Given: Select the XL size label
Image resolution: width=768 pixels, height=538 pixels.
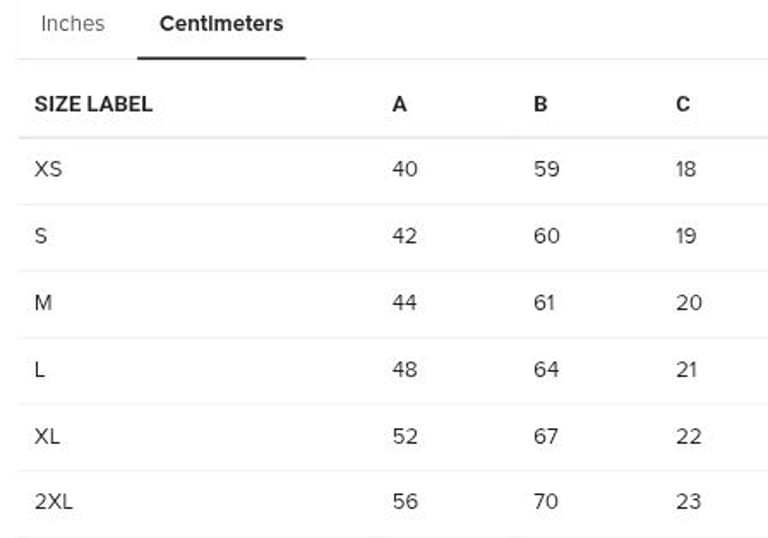Looking at the screenshot, I should [x=48, y=437].
